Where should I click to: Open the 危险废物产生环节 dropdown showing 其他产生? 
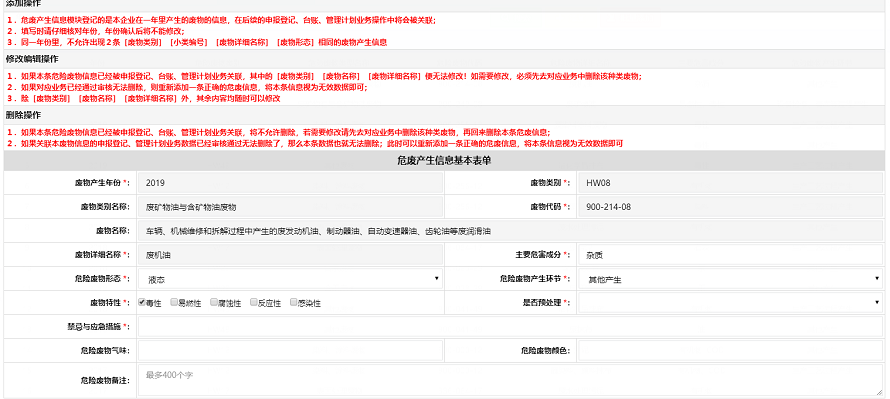(731, 279)
